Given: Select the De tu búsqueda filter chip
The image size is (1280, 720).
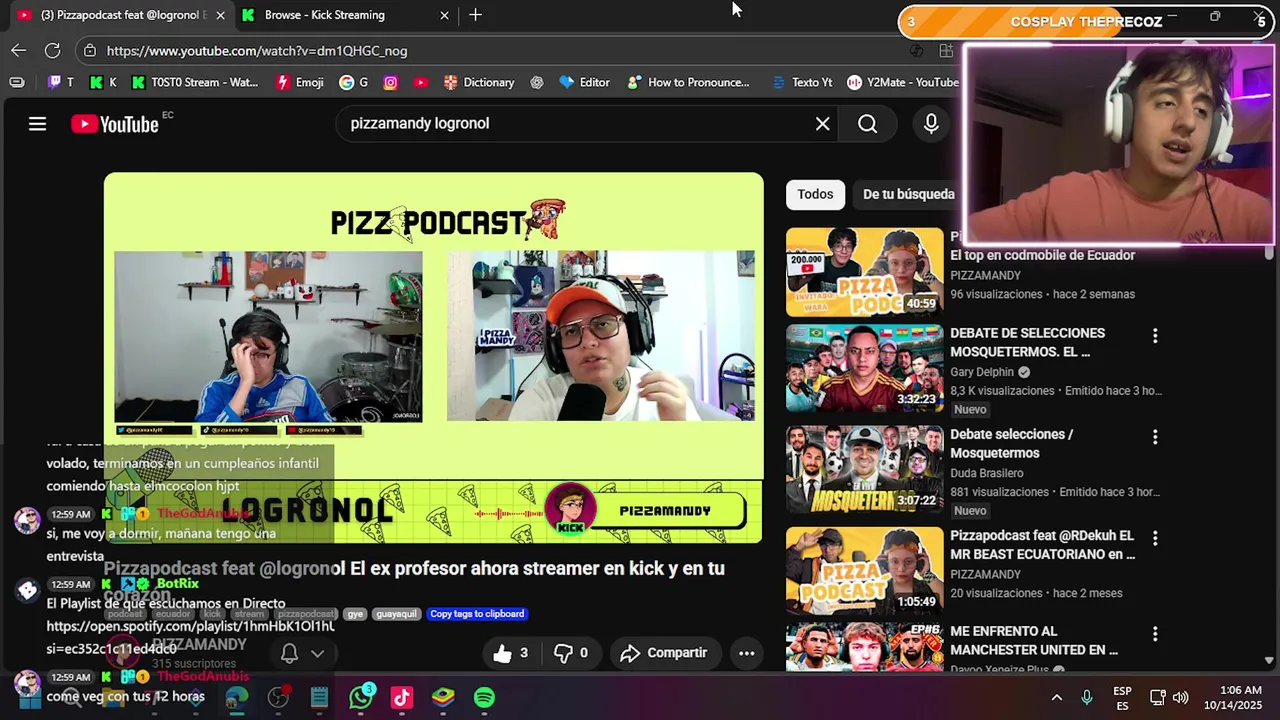Looking at the screenshot, I should tap(909, 194).
